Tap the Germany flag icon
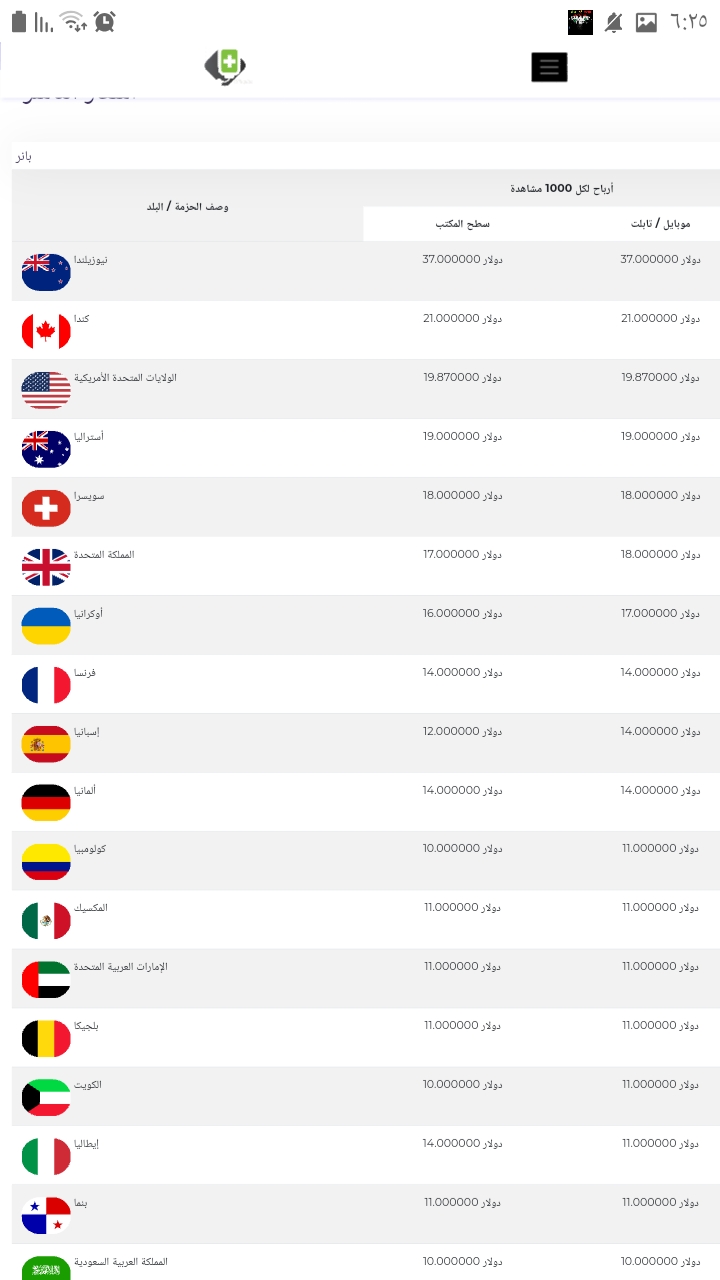 point(46,803)
